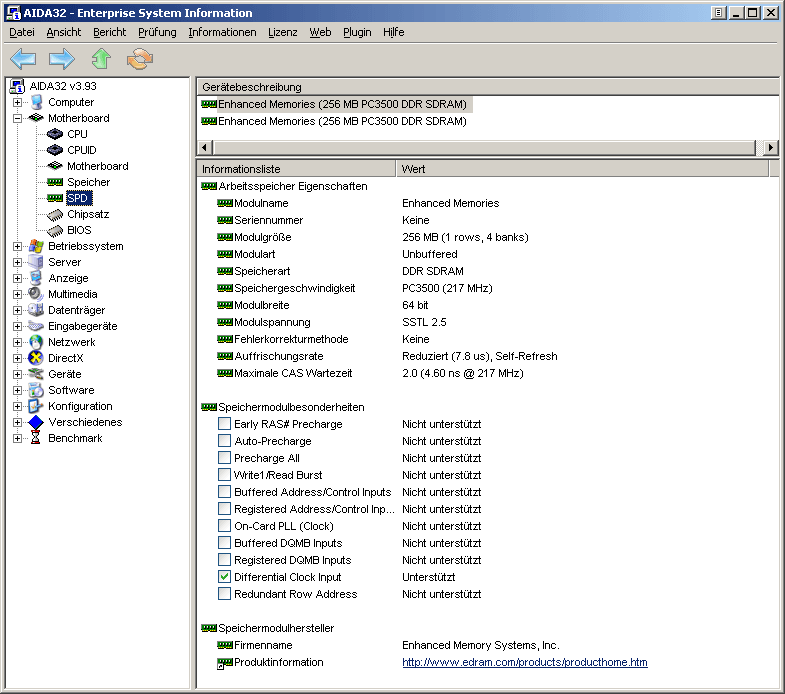Click the Datenträger disk icon
The height and width of the screenshot is (694, 785).
coord(36,310)
